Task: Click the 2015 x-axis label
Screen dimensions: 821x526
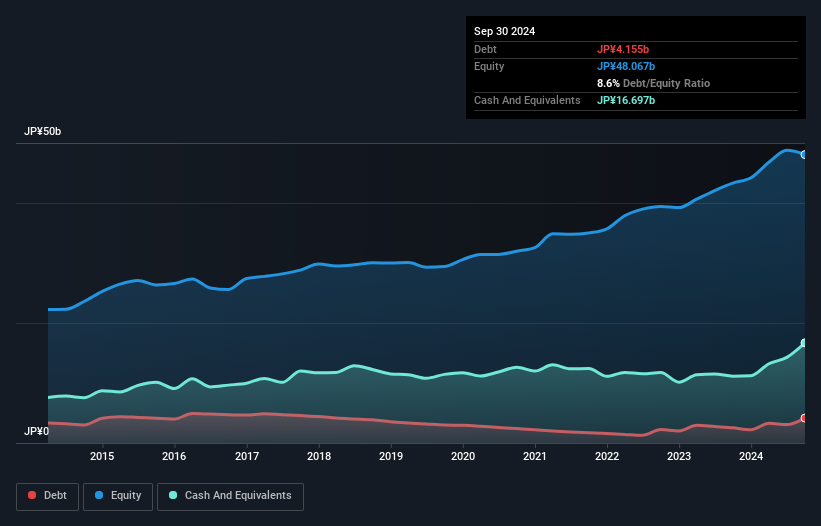Action: (102, 456)
